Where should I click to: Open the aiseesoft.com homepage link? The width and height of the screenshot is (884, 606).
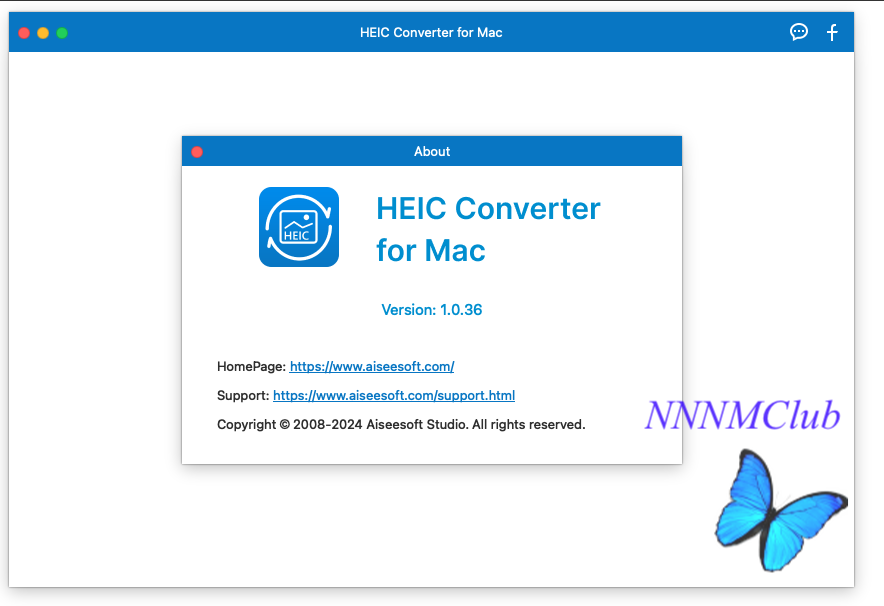click(x=372, y=366)
